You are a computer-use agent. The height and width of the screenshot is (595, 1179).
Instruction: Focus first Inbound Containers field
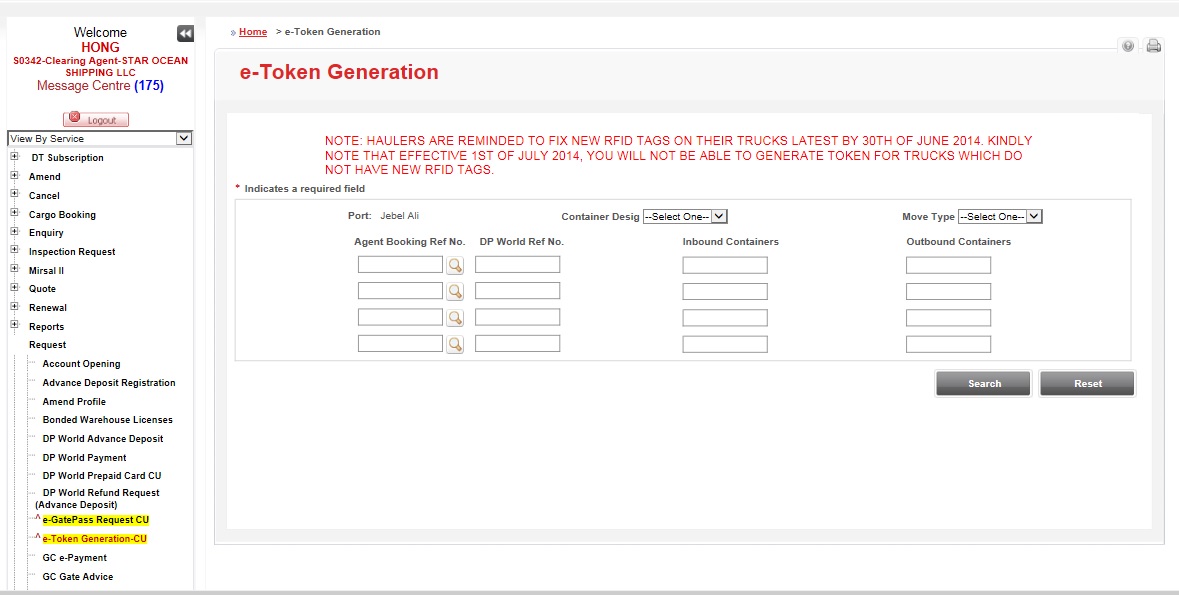click(725, 266)
